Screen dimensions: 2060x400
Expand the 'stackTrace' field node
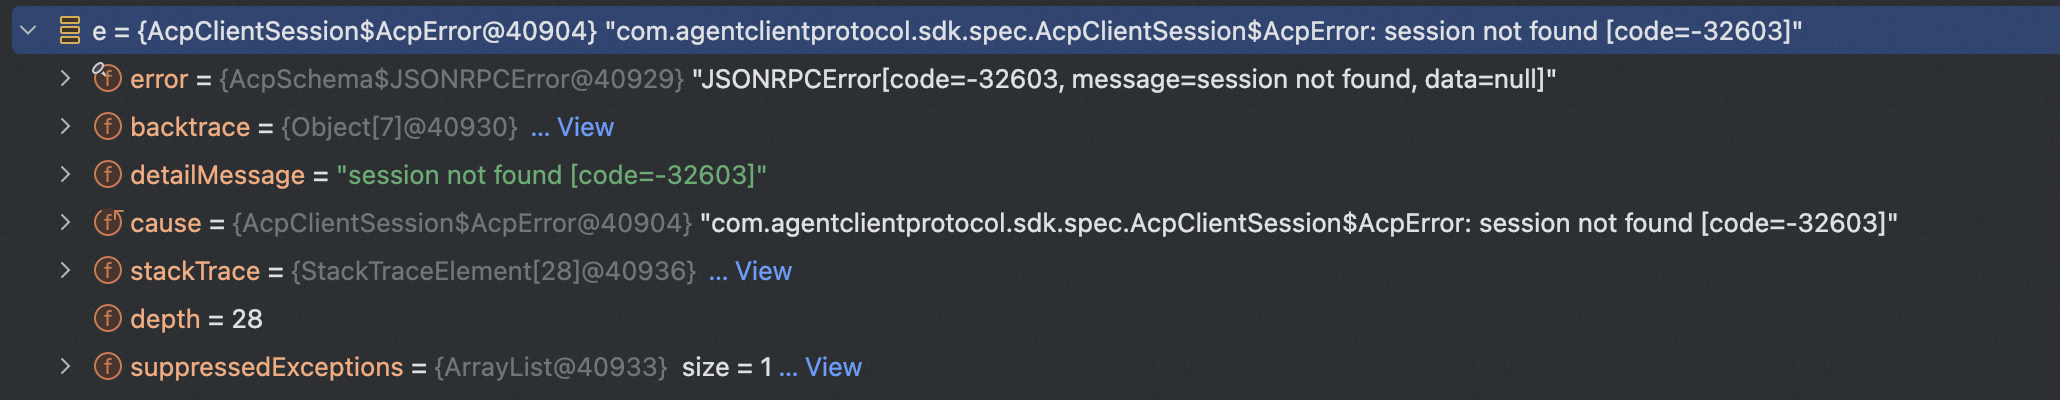pos(65,270)
